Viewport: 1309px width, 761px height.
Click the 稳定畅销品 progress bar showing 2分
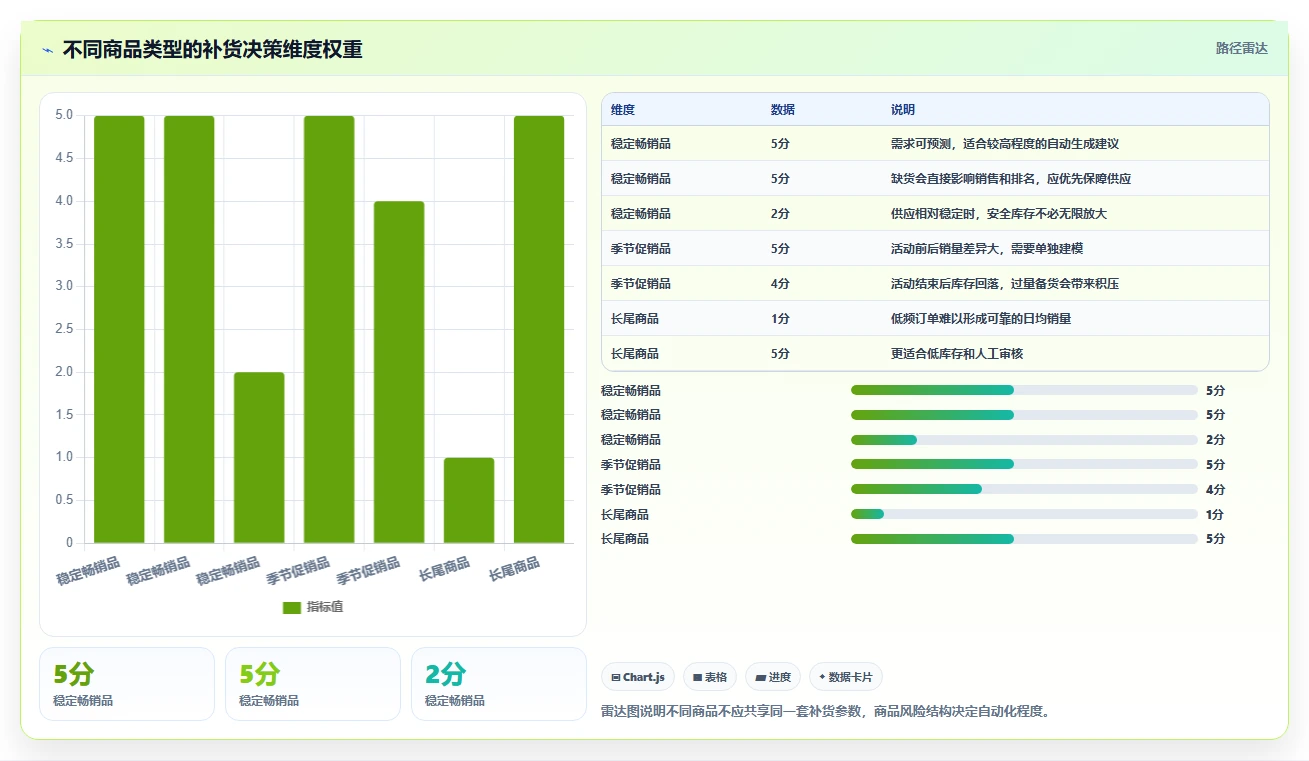point(1024,440)
